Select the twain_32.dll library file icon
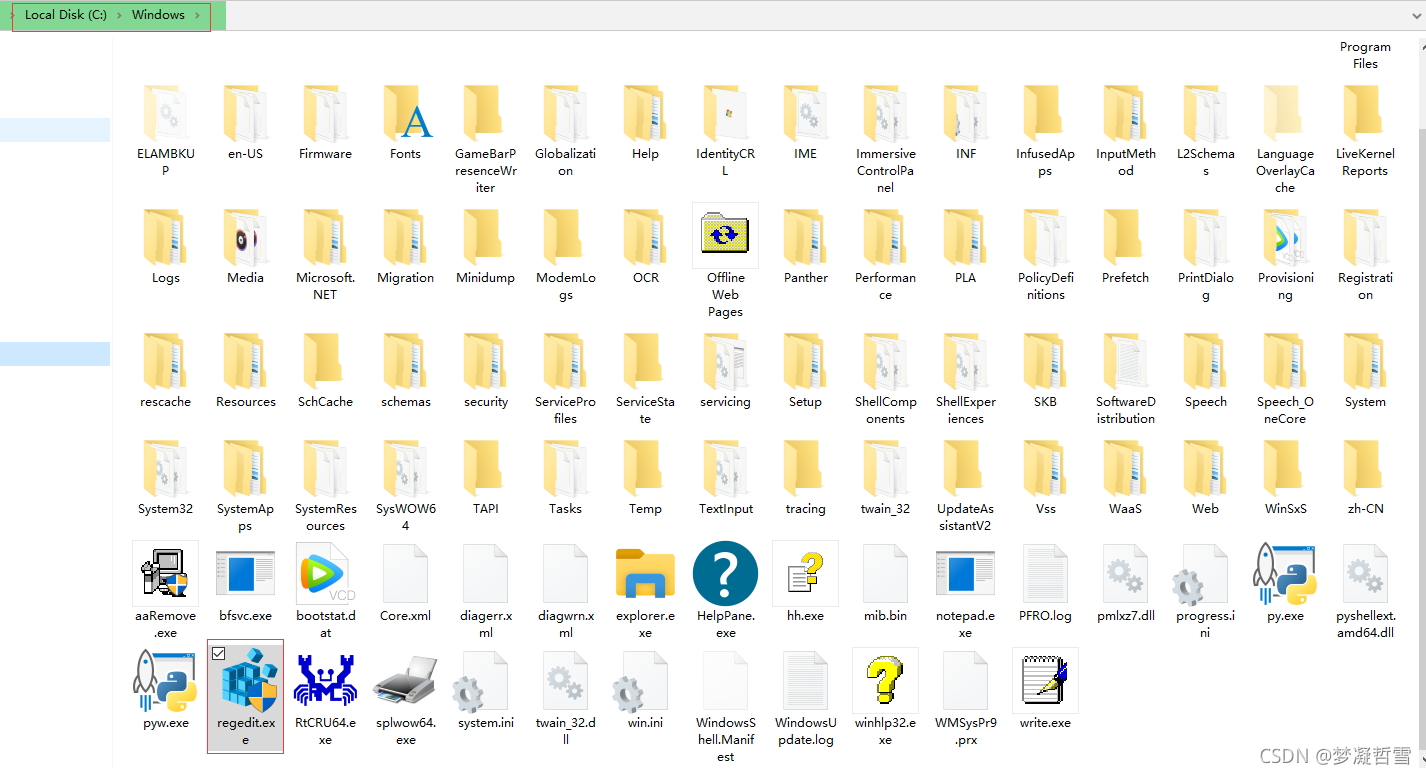 [x=565, y=681]
